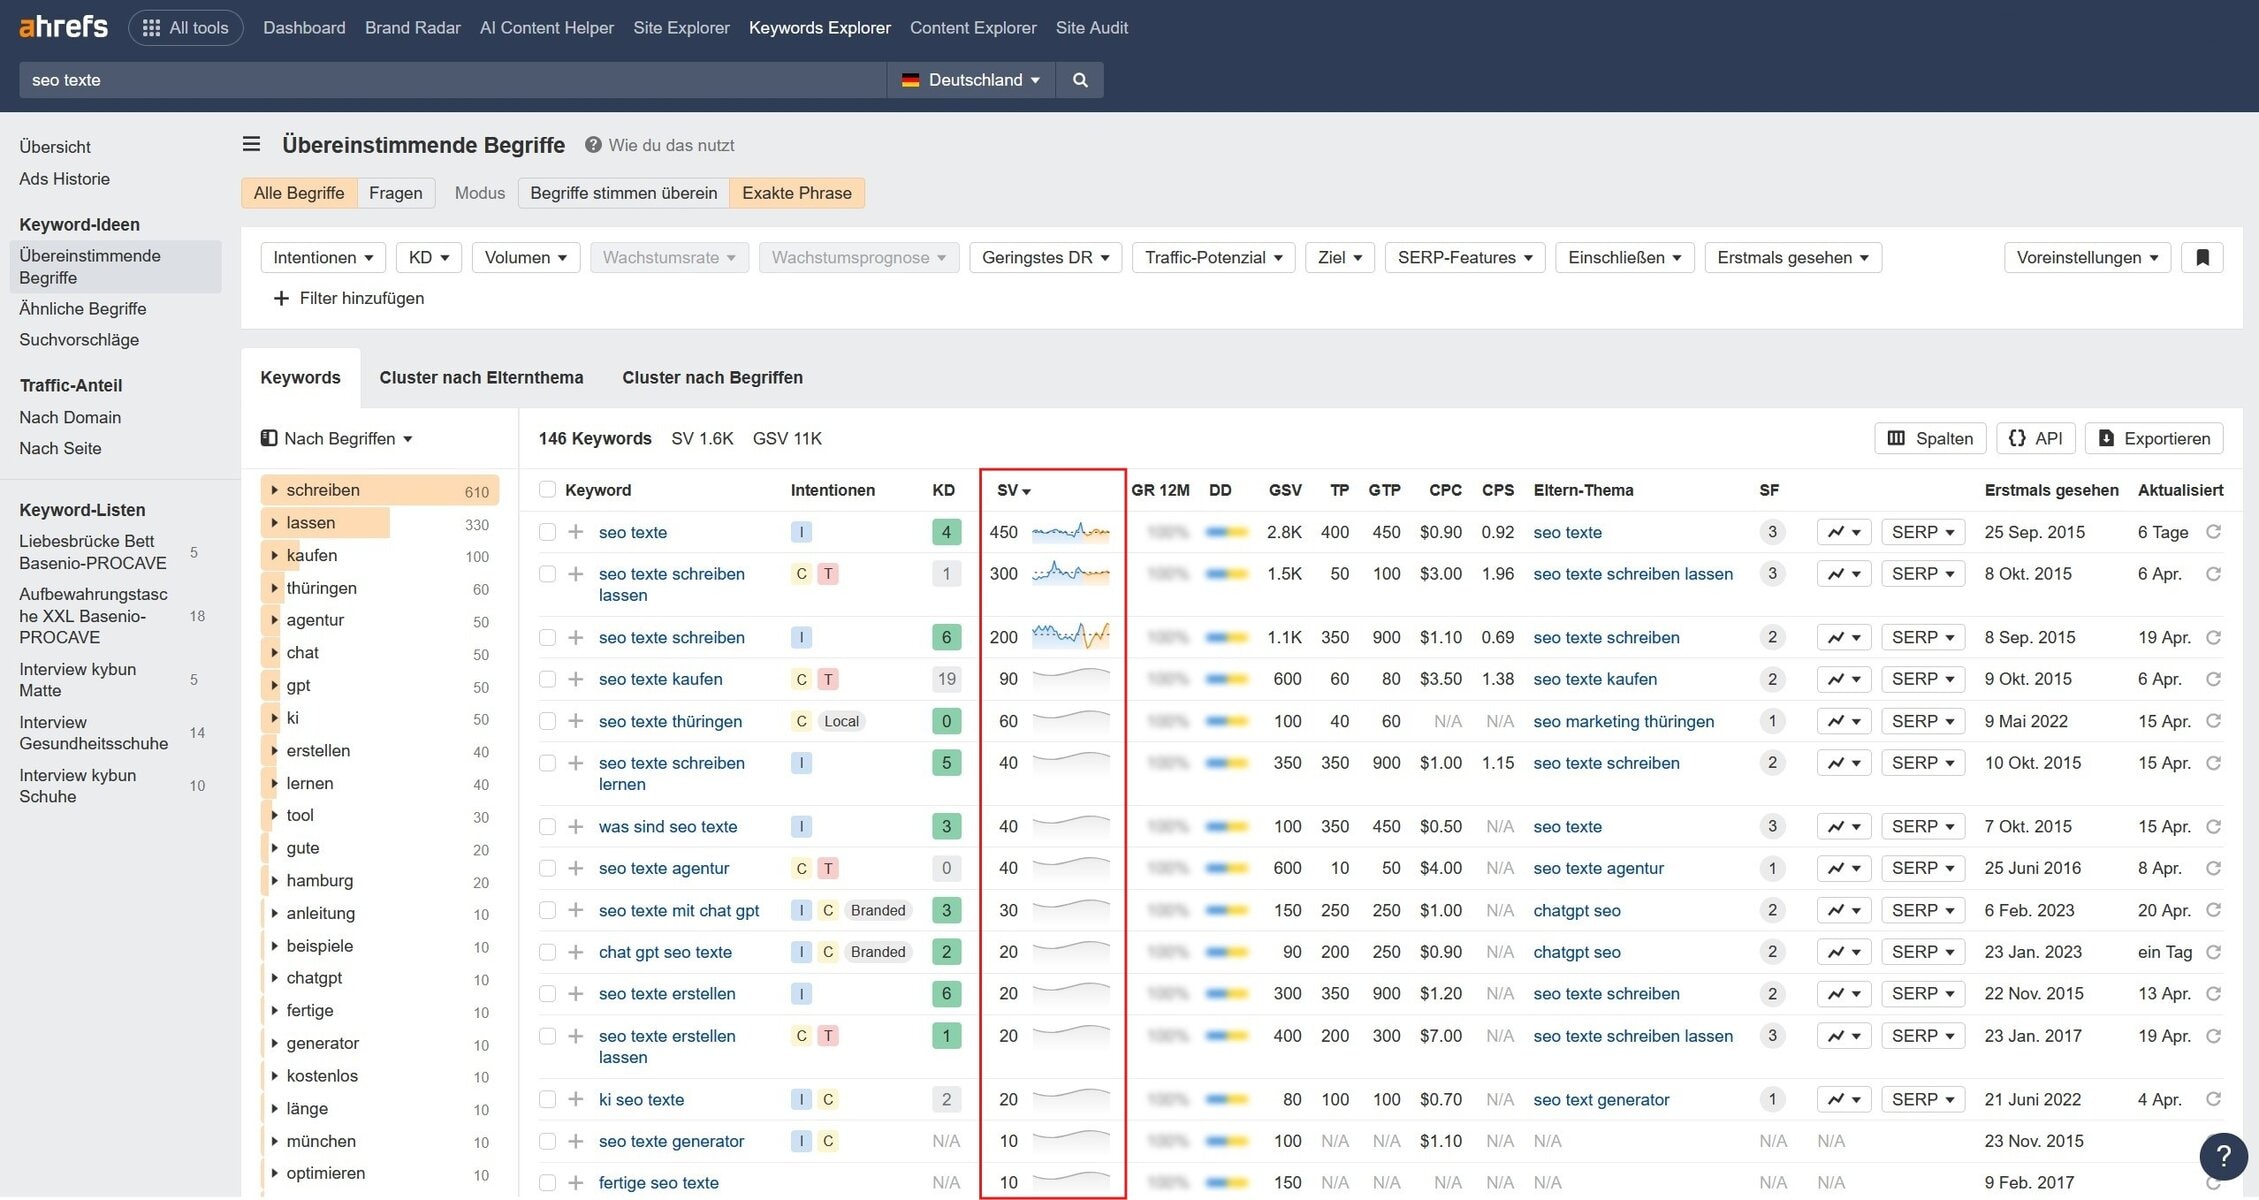Viewport: 2259px width, 1200px height.
Task: Open the Deutschland country dropdown
Action: pos(971,80)
